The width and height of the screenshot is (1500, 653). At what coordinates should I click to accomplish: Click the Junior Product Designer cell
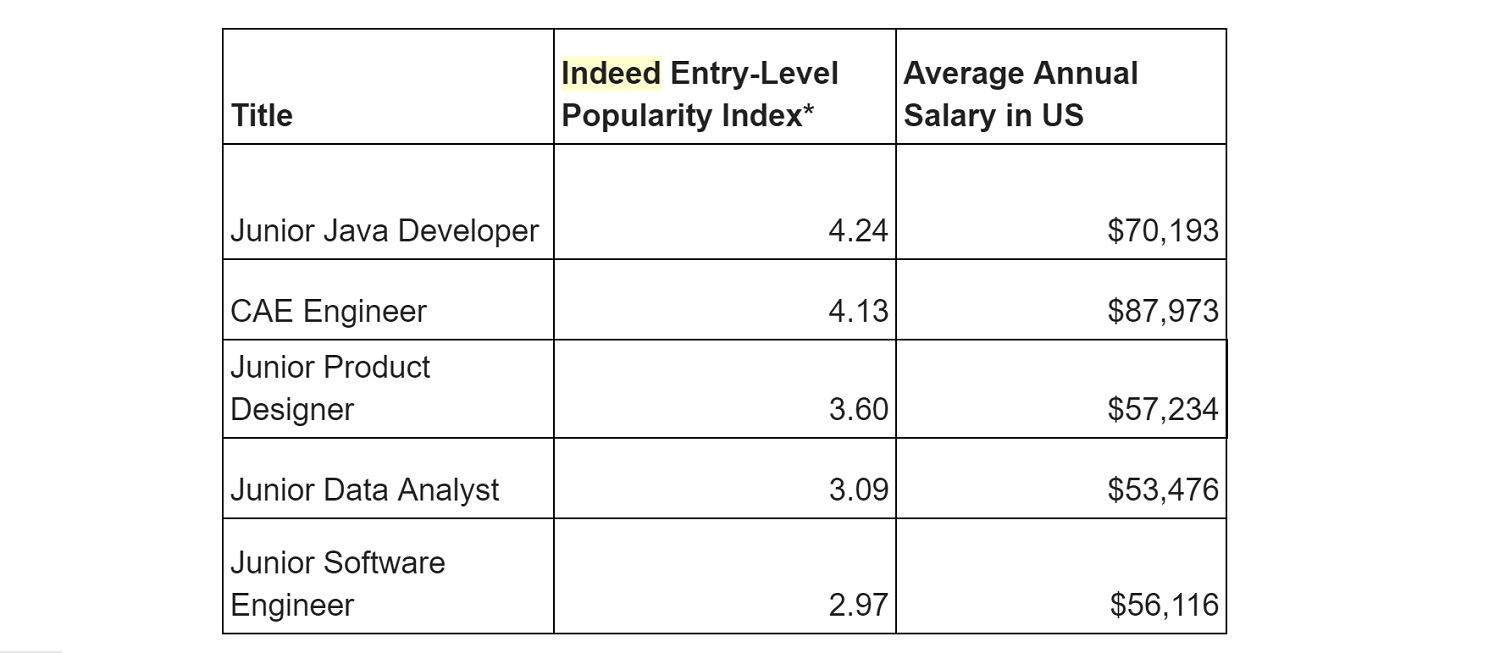(330, 388)
